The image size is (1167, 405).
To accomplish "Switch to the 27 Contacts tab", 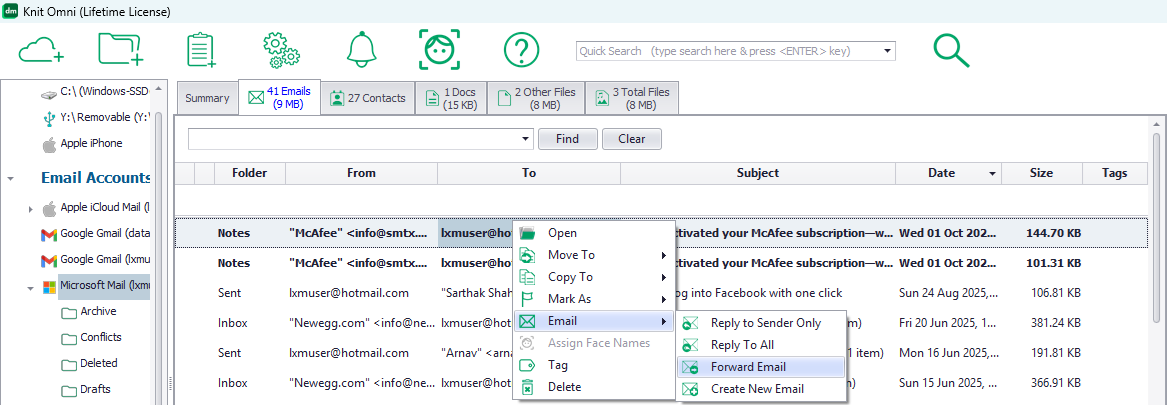I will (368, 98).
